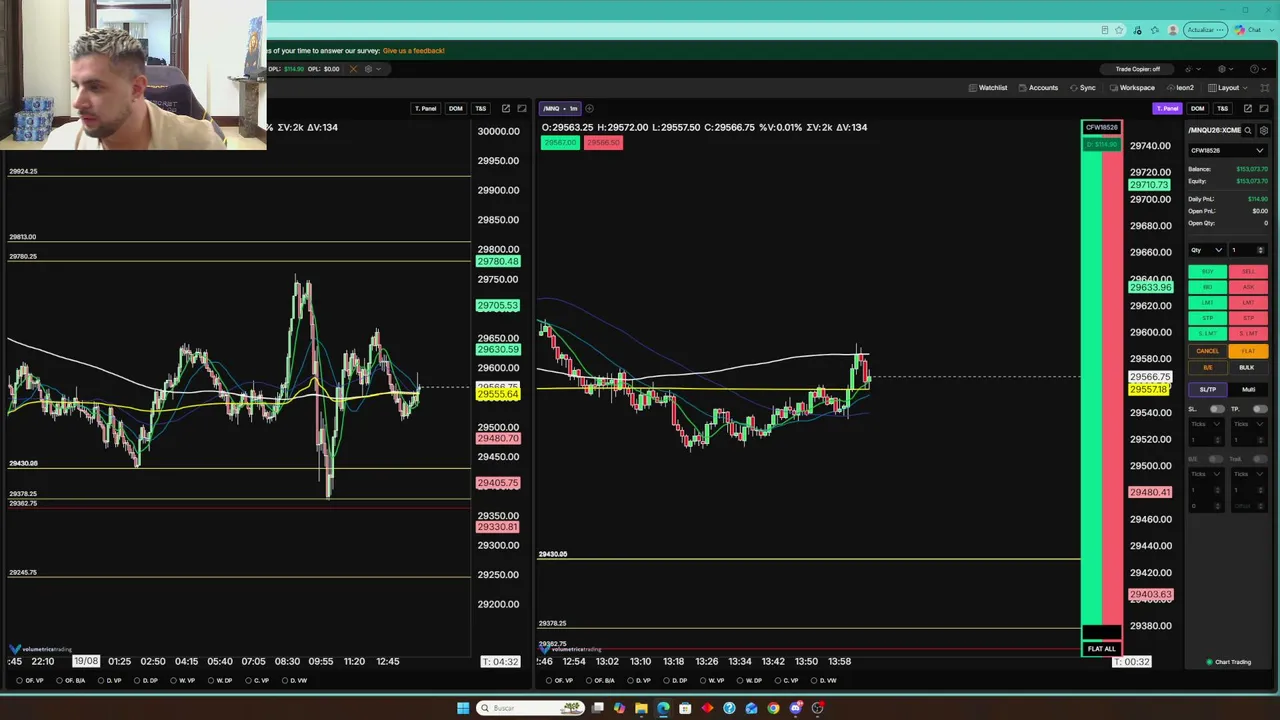
Task: Expand the Layout dropdown
Action: point(1229,88)
